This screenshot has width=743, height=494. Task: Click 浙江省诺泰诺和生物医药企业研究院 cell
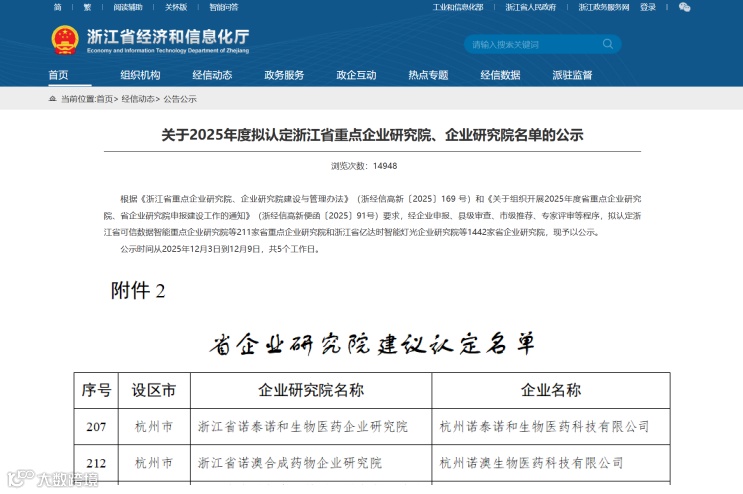pyautogui.click(x=311, y=427)
